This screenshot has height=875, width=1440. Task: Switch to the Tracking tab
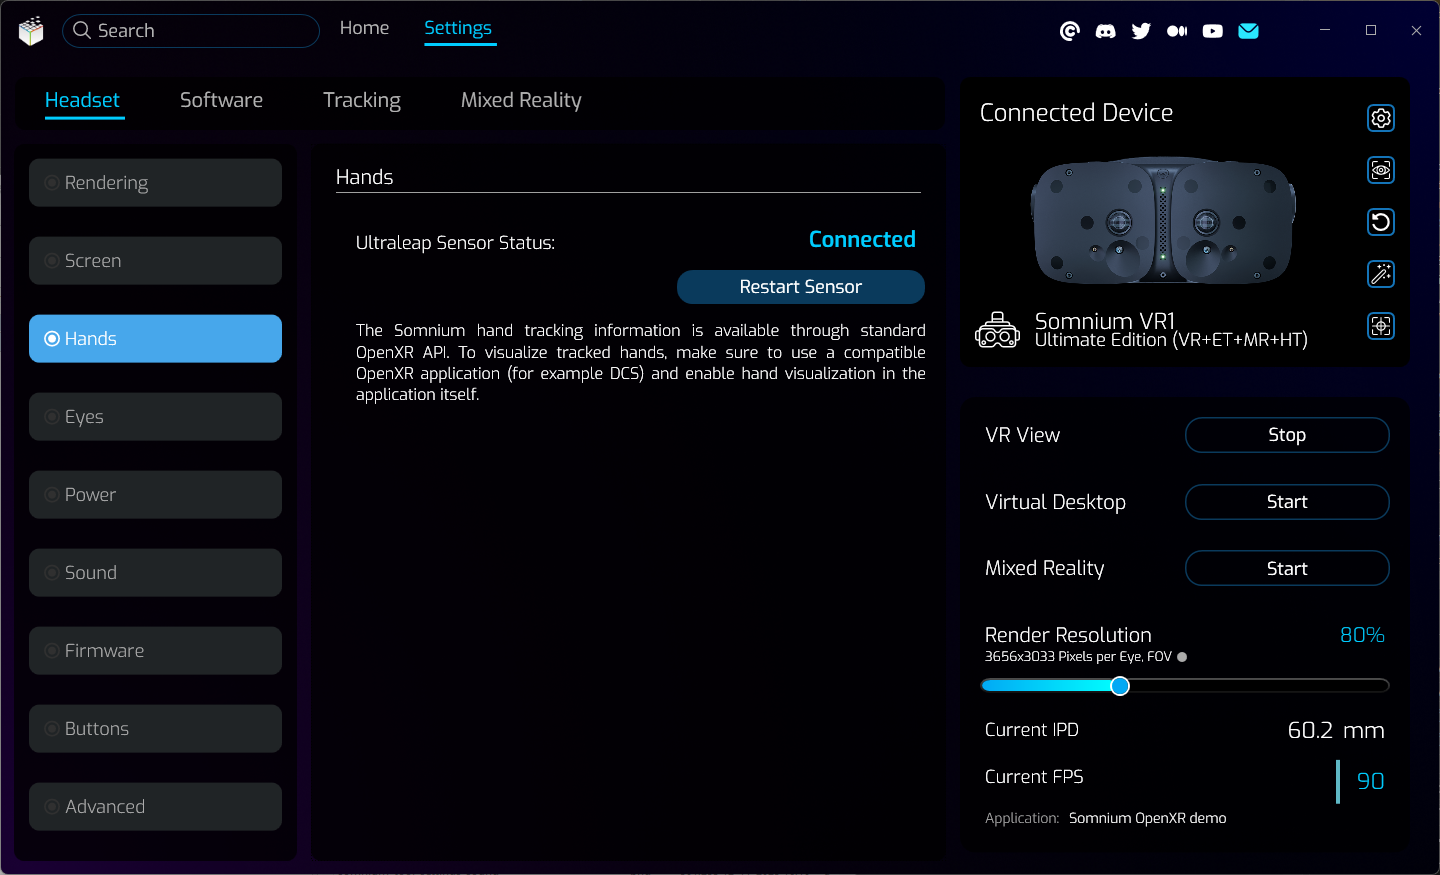pyautogui.click(x=361, y=100)
